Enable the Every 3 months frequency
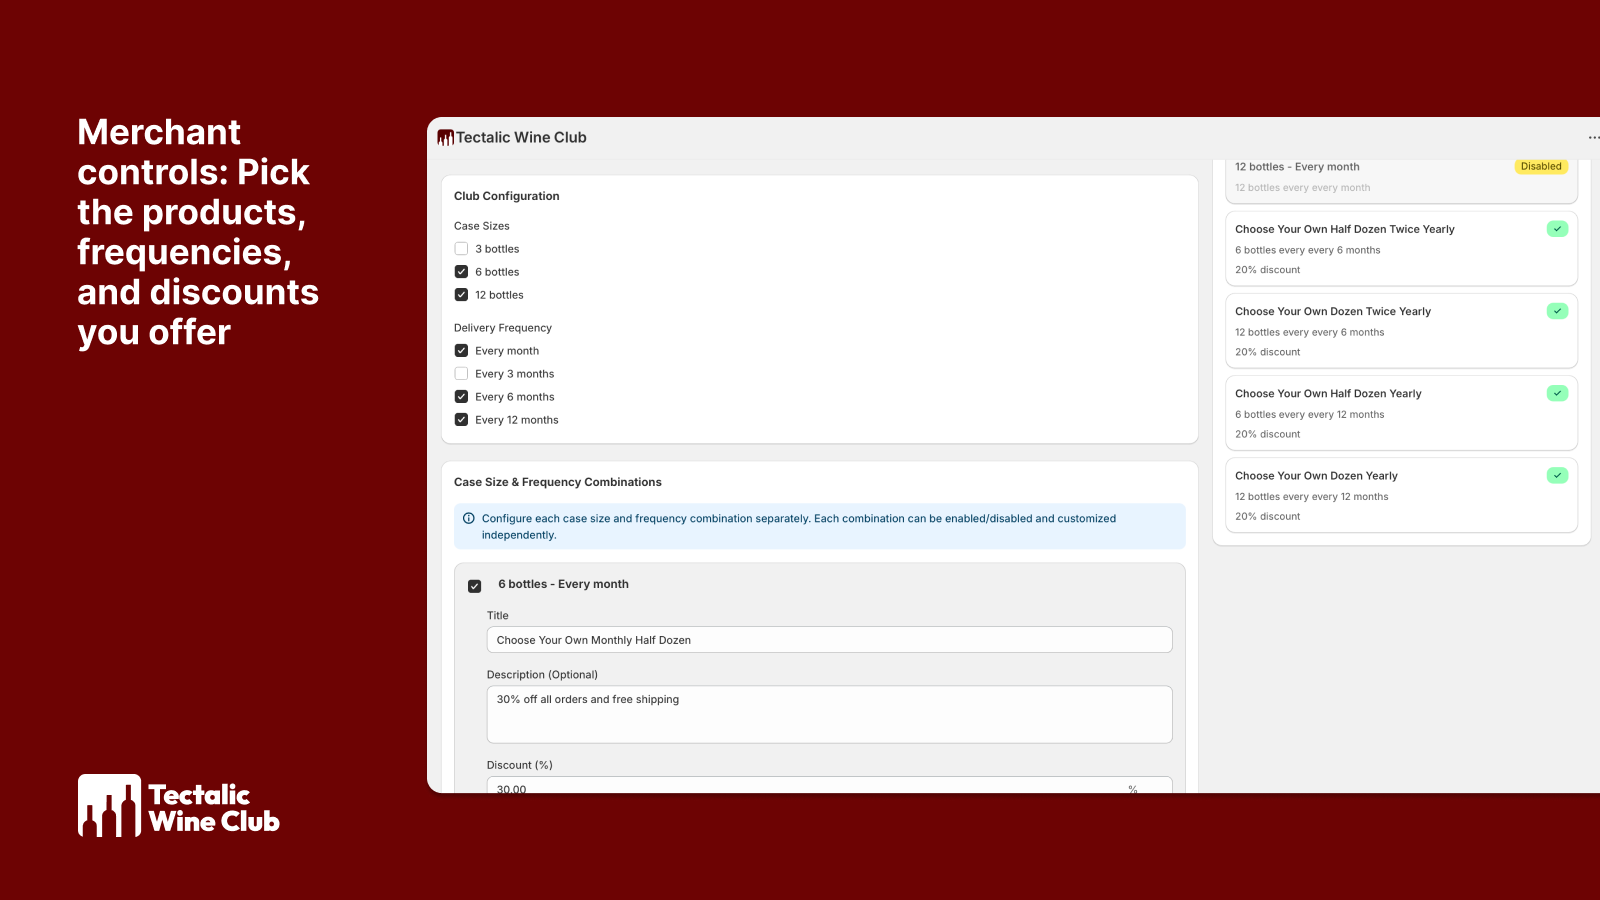1600x900 pixels. (x=461, y=374)
